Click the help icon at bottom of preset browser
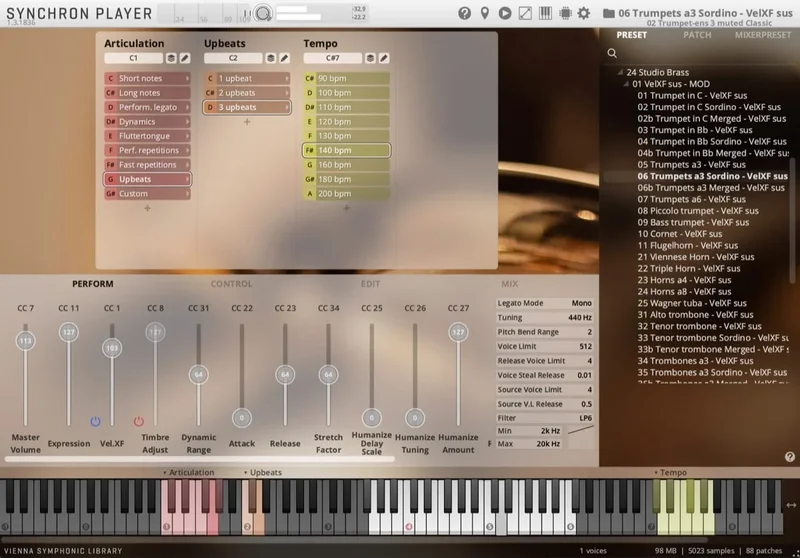This screenshot has width=800, height=558. [x=790, y=457]
